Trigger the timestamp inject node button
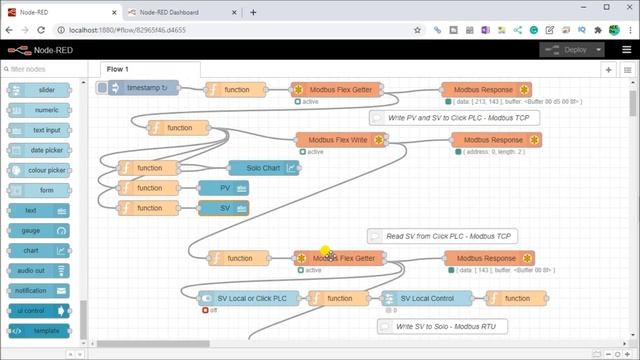This screenshot has width=640, height=360. coord(102,88)
